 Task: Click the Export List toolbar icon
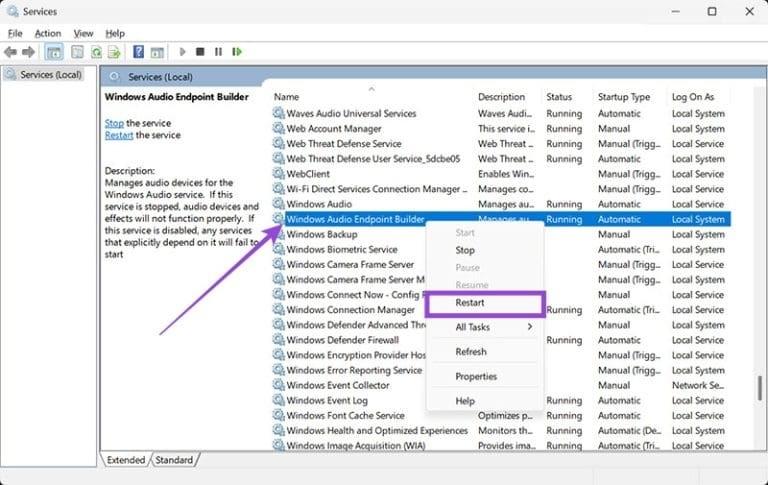point(115,51)
